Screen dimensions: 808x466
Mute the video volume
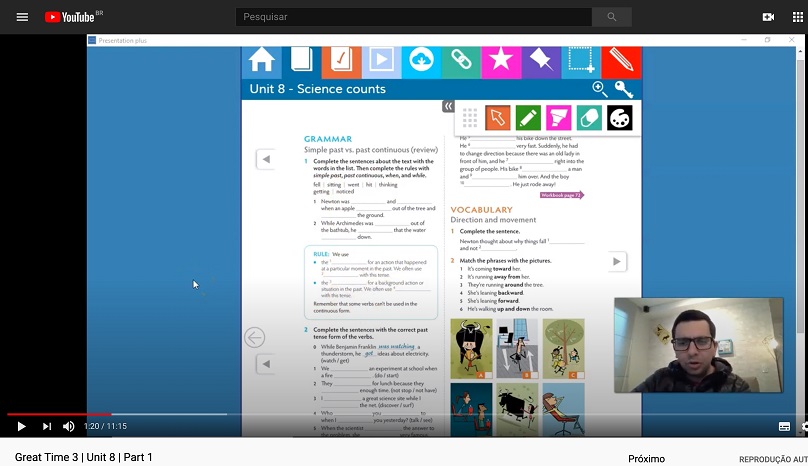[x=68, y=426]
